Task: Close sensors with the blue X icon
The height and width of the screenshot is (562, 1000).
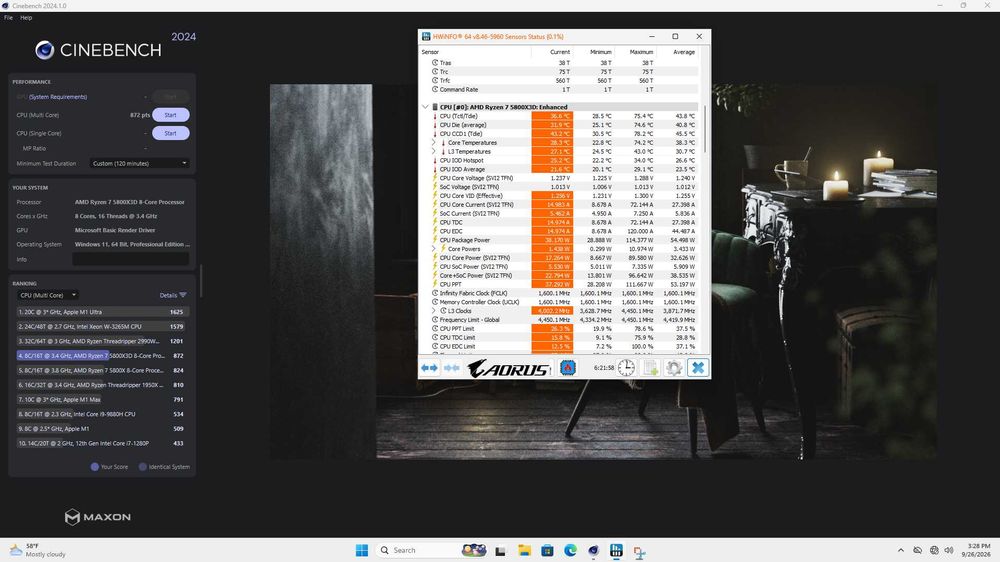Action: 698,368
